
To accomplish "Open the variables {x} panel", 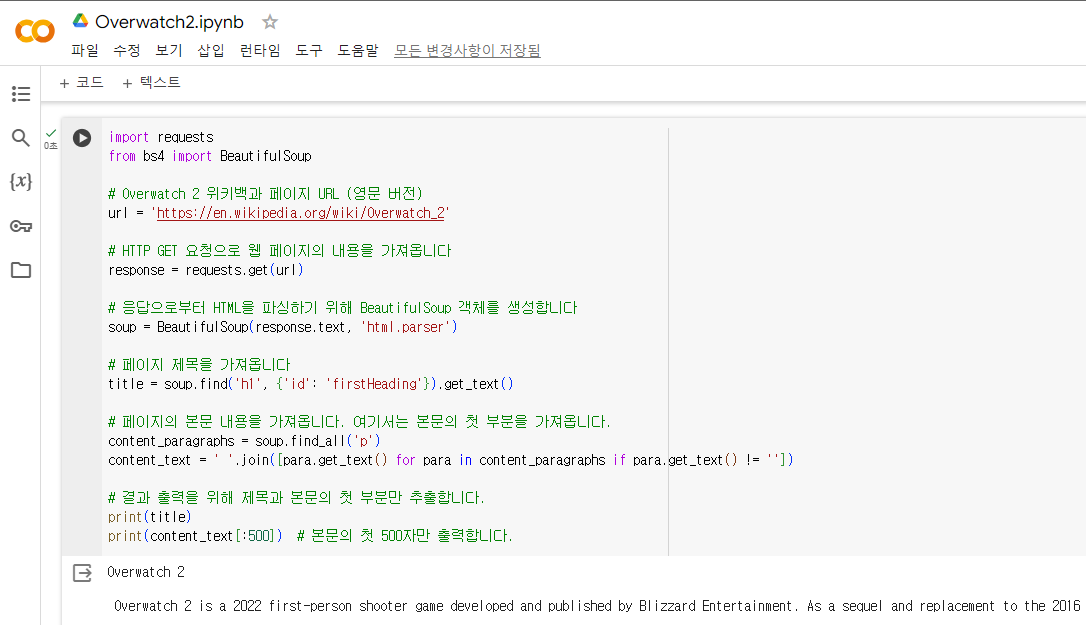I will [21, 182].
